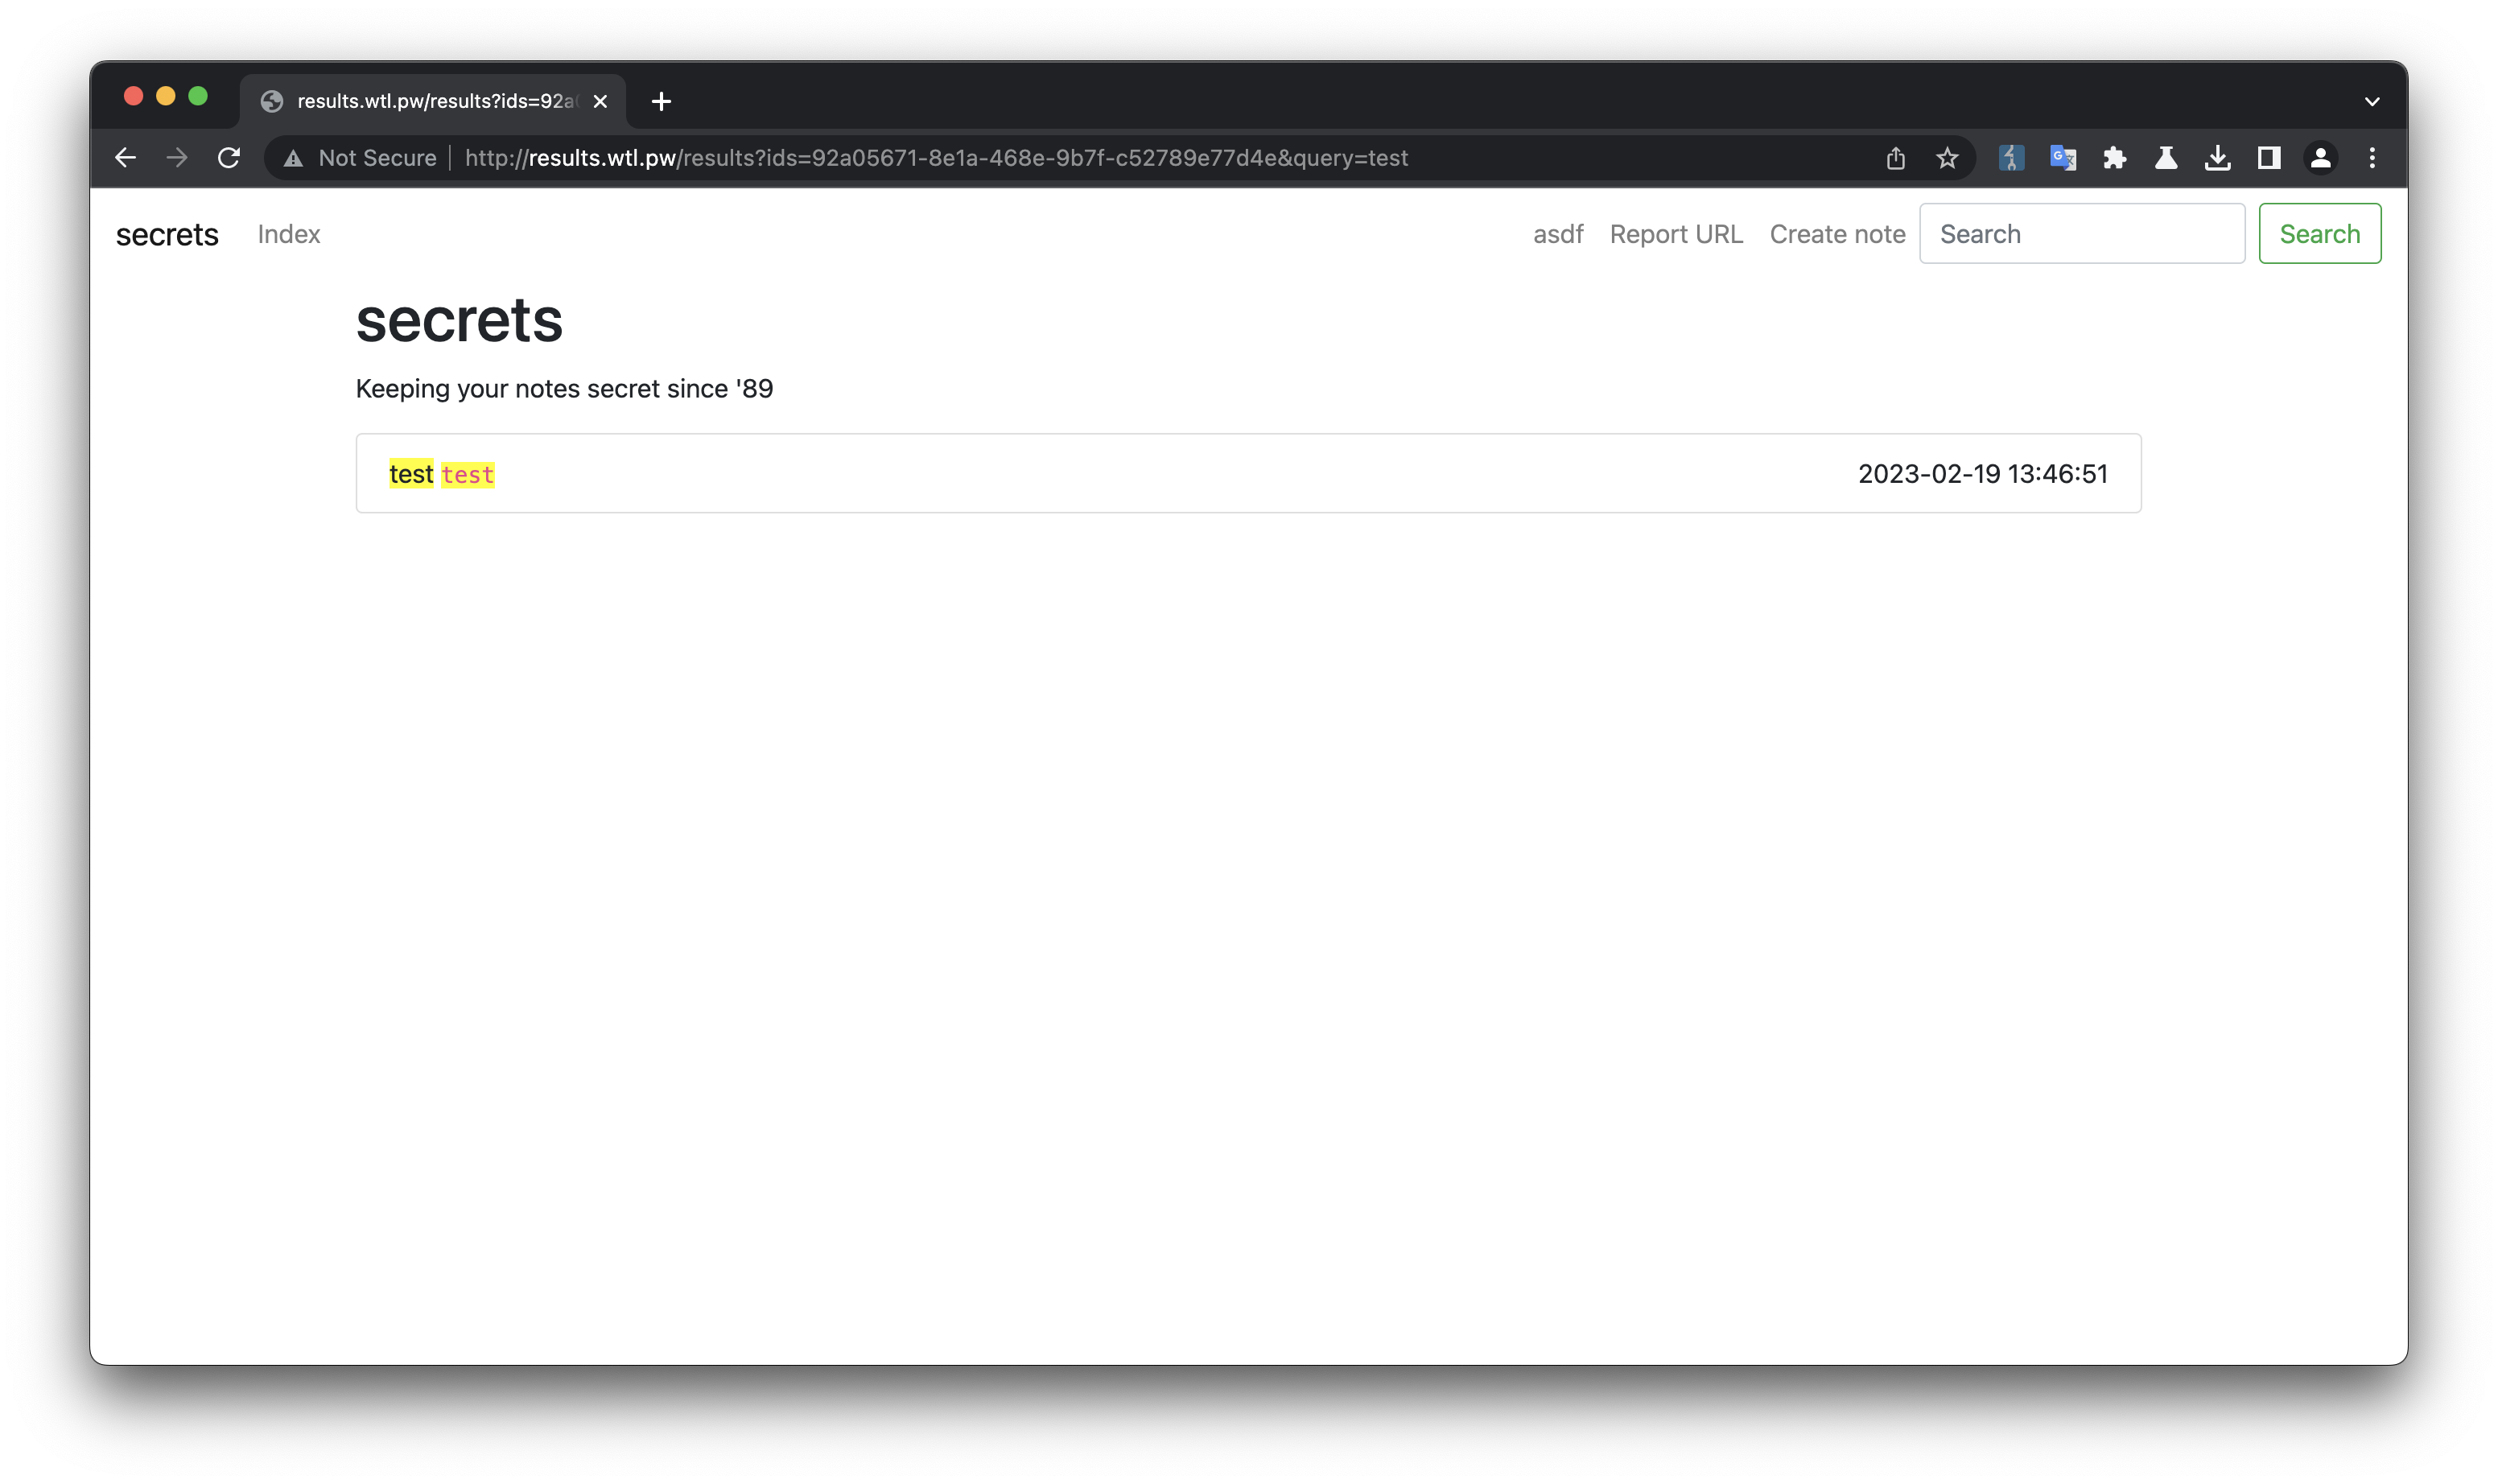Toggle the browser side panel icon

click(x=2268, y=158)
